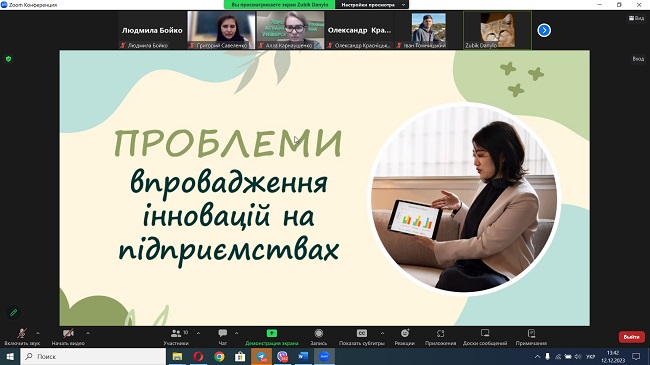Select Zubik Danylo's cat video thumbnail
Viewport: 650px width, 365px height.
pyautogui.click(x=497, y=30)
